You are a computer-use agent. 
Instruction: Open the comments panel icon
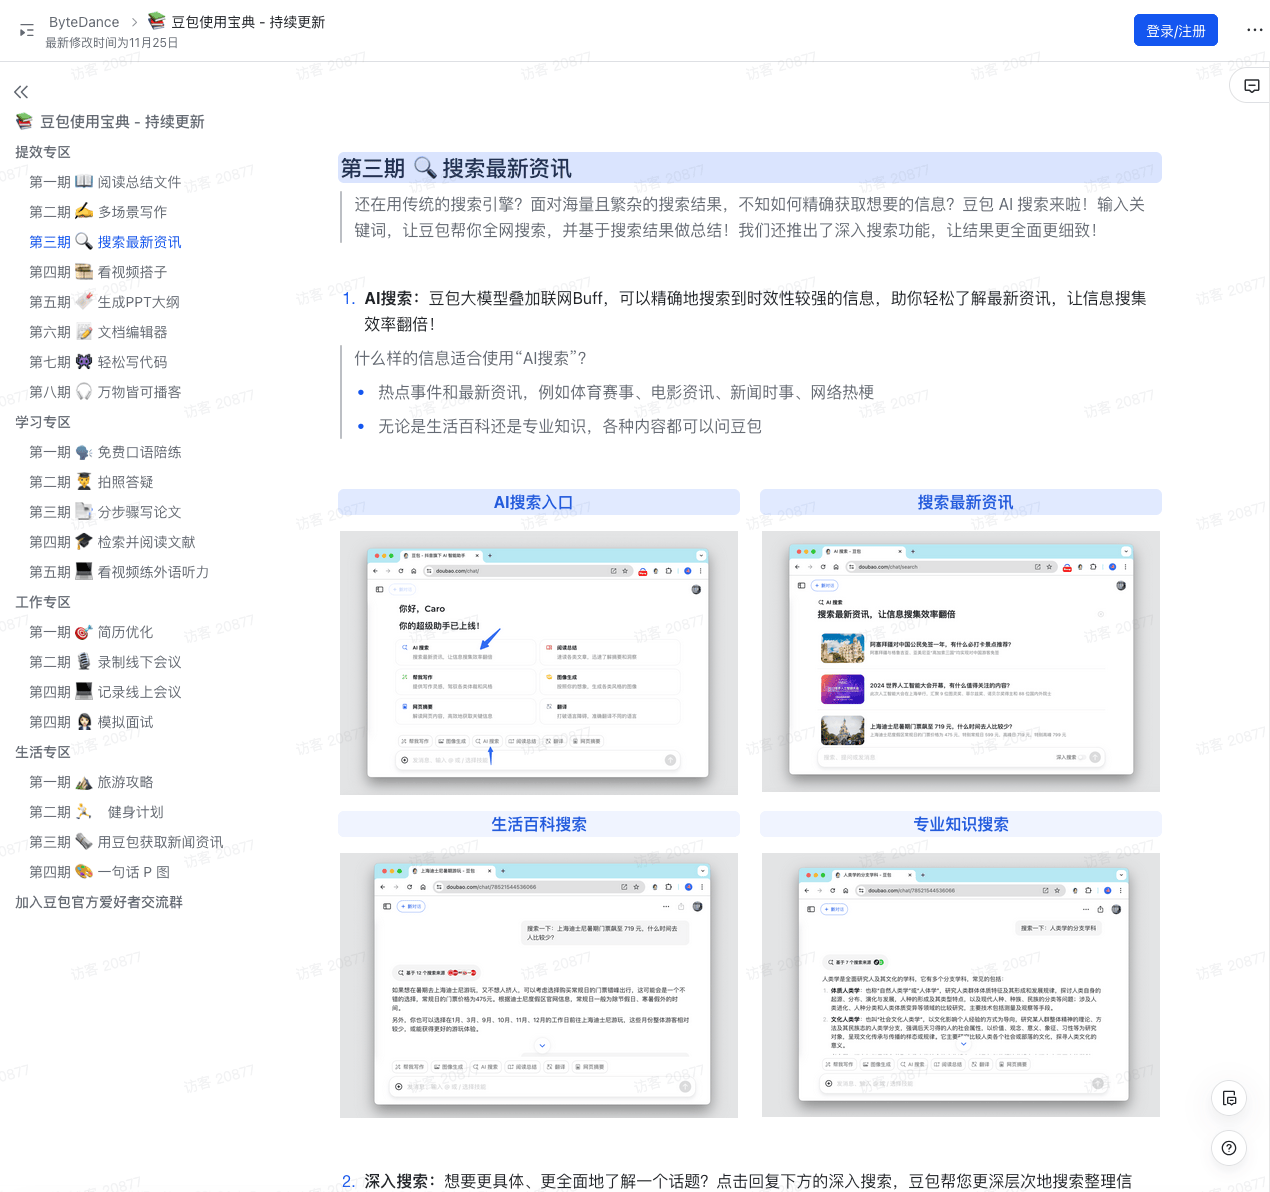point(1251,86)
